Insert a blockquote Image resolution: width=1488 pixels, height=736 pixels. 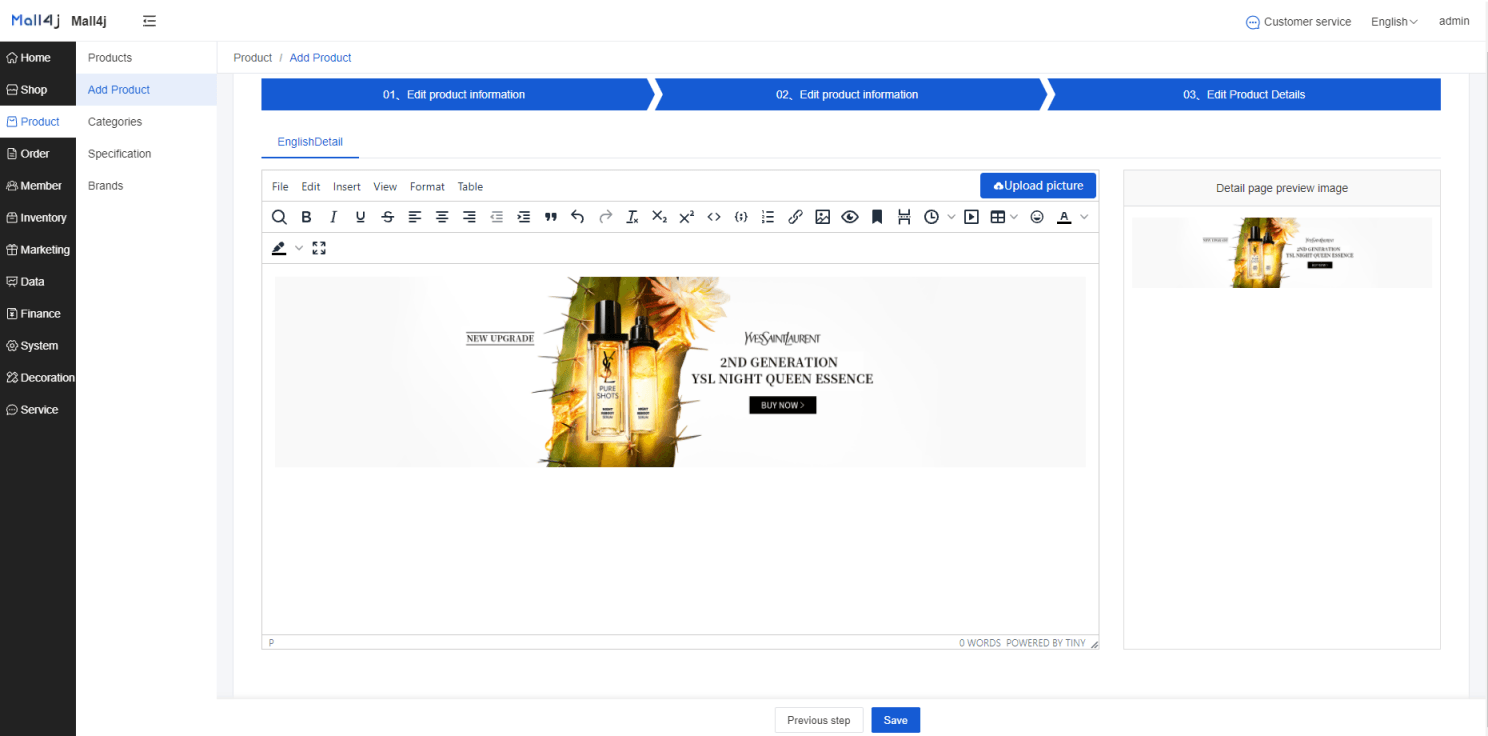[x=550, y=217]
